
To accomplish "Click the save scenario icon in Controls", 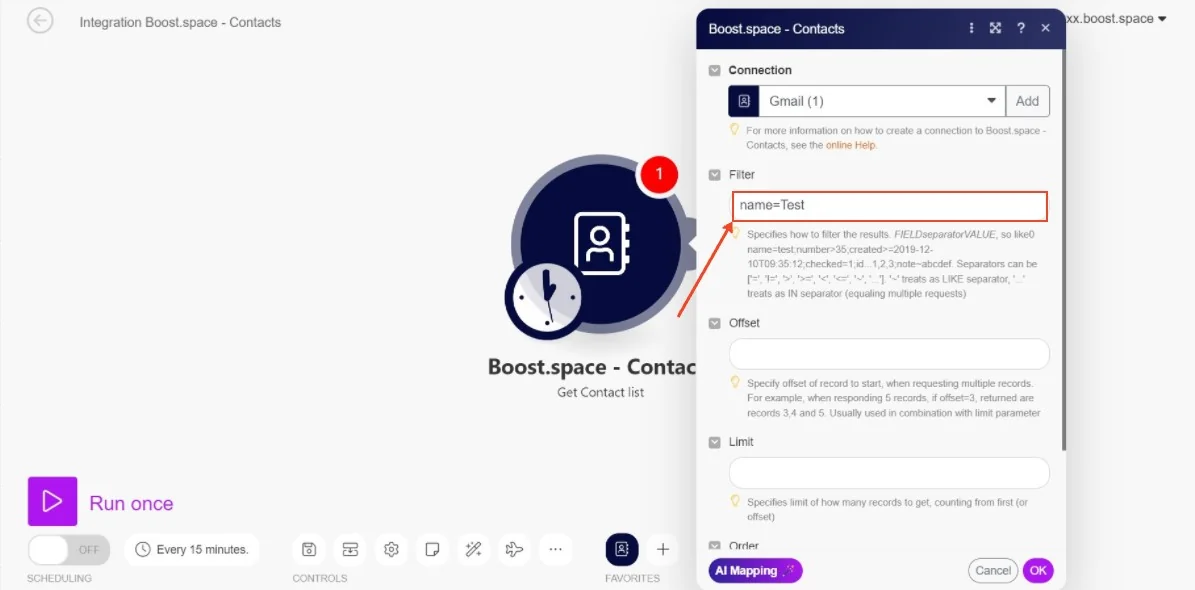I will [309, 549].
